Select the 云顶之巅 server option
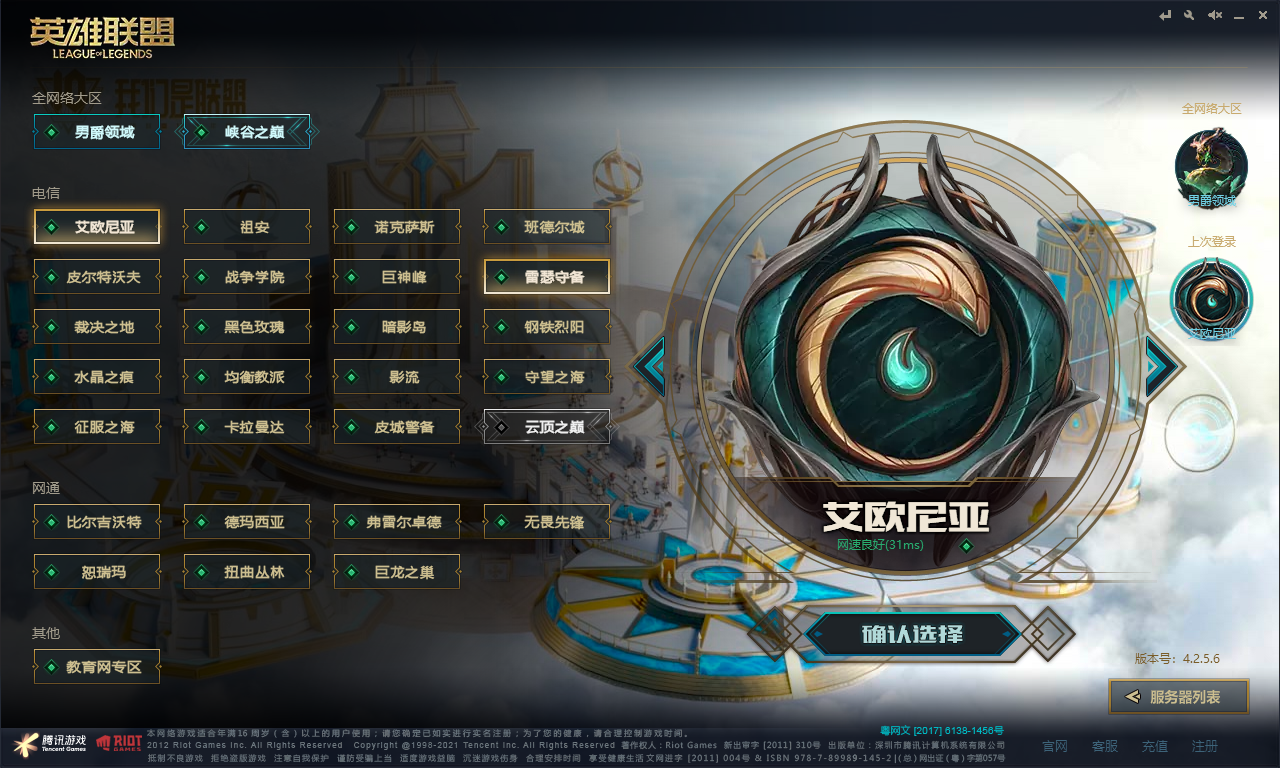Image resolution: width=1280 pixels, height=768 pixels. (547, 427)
